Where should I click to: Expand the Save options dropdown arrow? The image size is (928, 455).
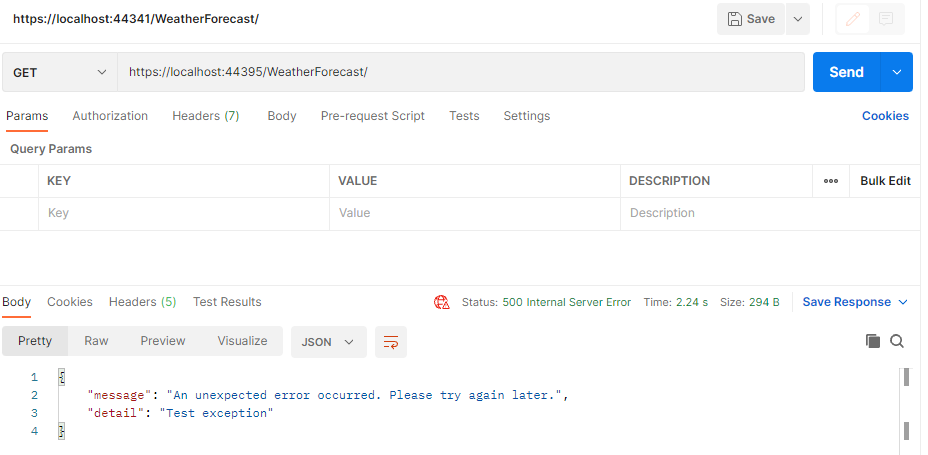coord(798,19)
